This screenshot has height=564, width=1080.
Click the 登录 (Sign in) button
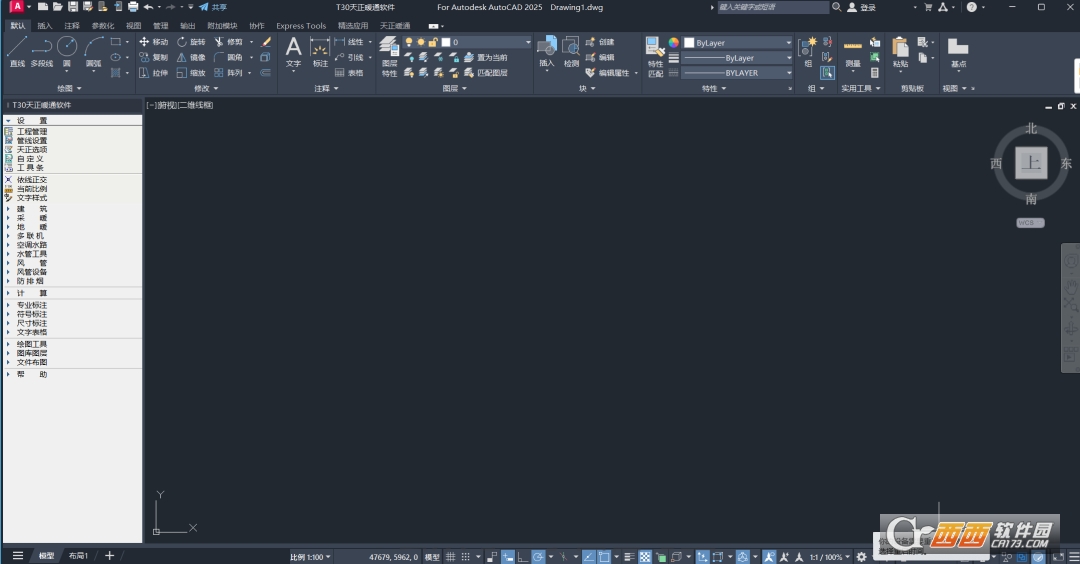861,7
